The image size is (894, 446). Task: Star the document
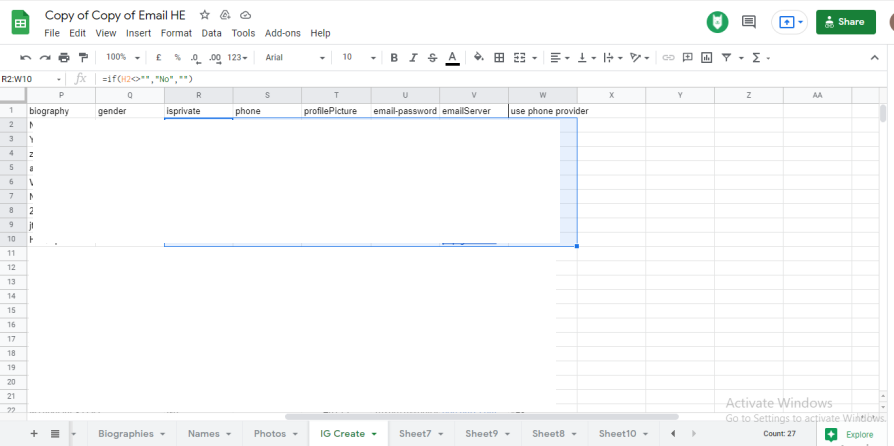click(205, 15)
